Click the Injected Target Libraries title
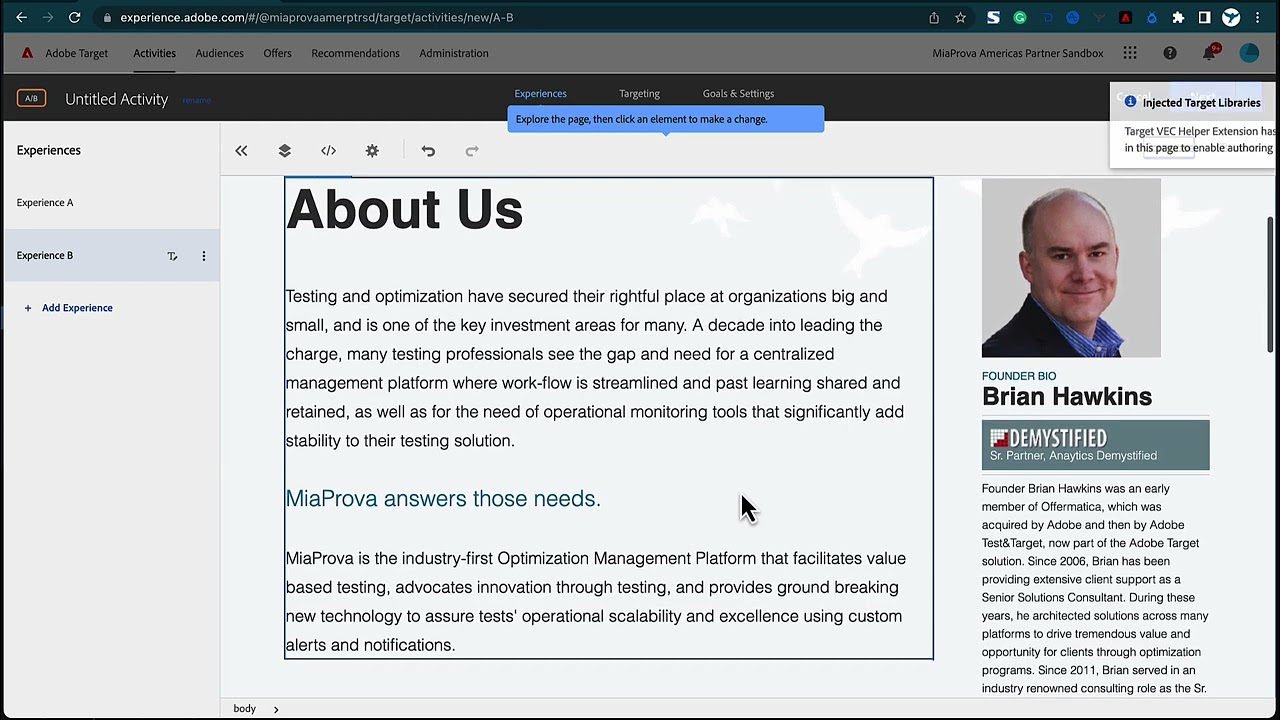This screenshot has width=1280, height=720. 1201,102
